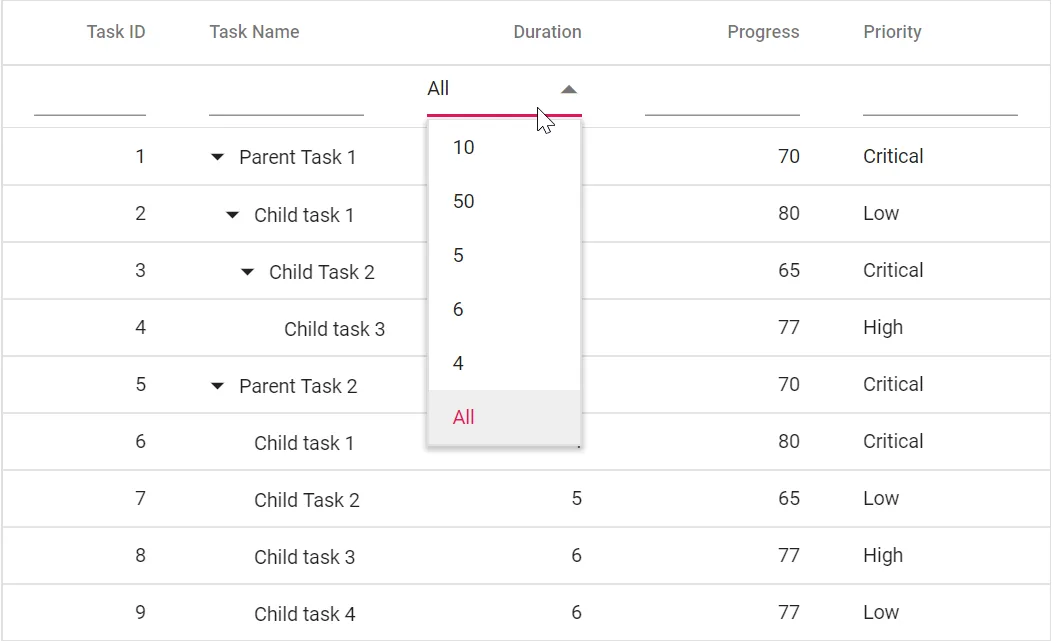
Task: Collapse Child task 1 under Parent Task 1
Action: (232, 214)
